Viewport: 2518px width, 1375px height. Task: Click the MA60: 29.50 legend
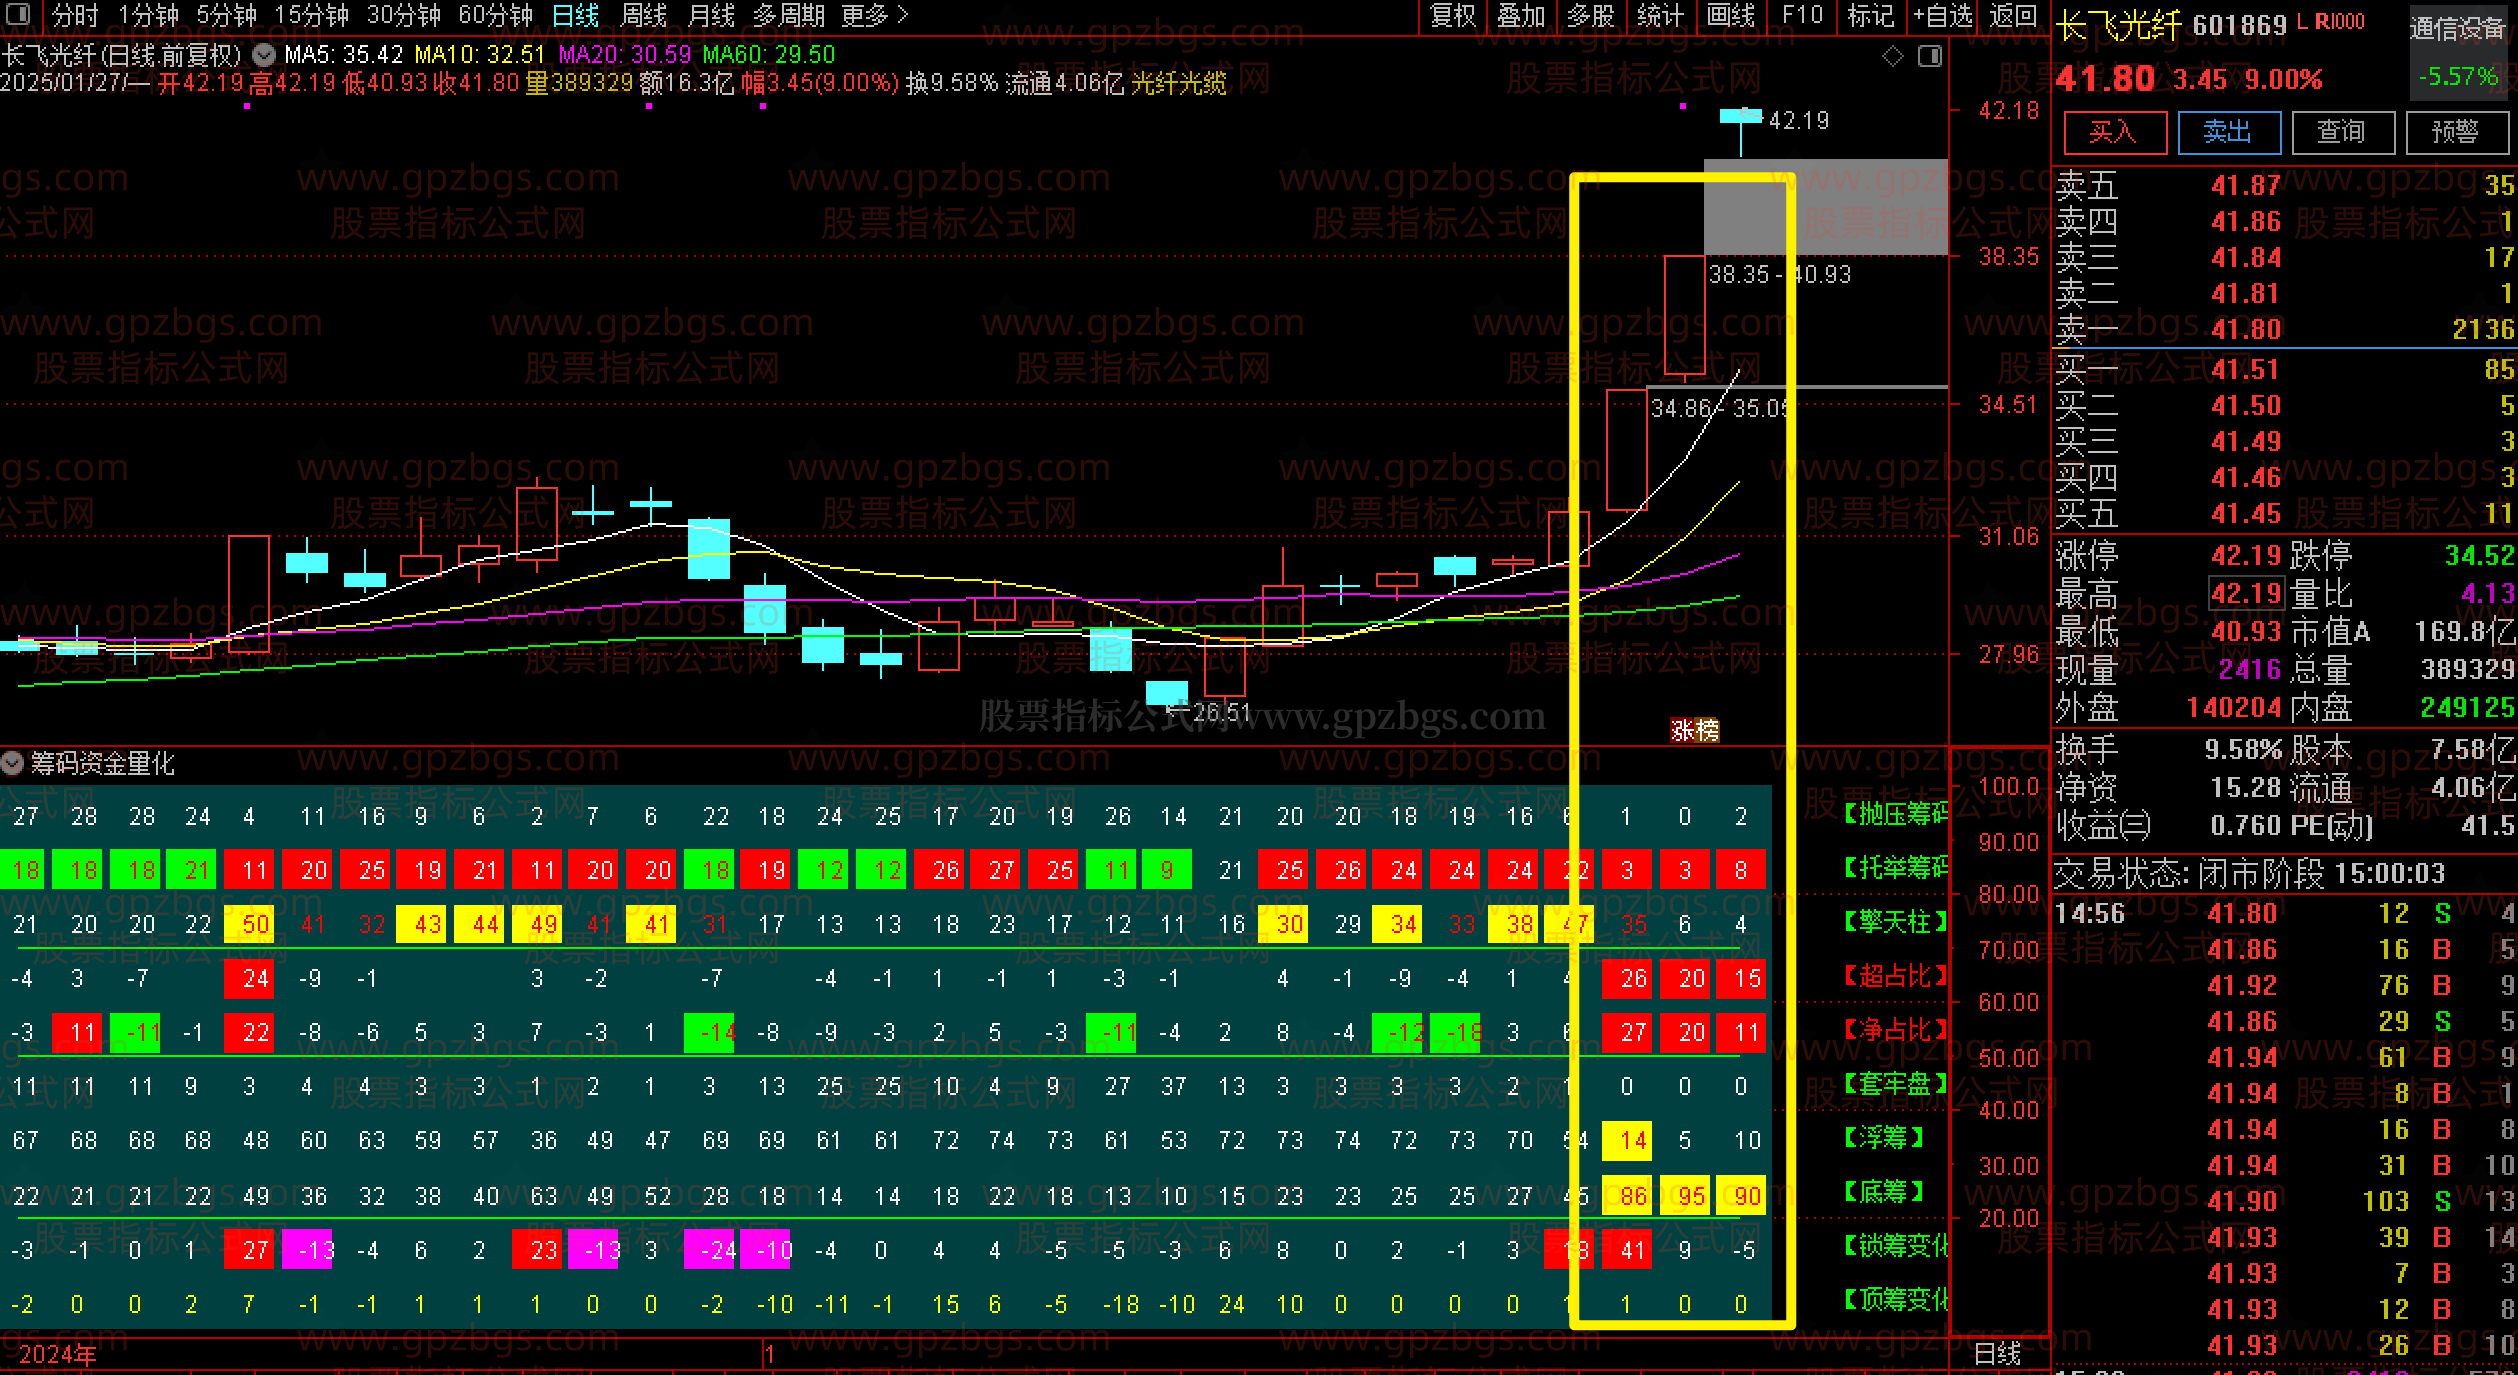pos(769,54)
